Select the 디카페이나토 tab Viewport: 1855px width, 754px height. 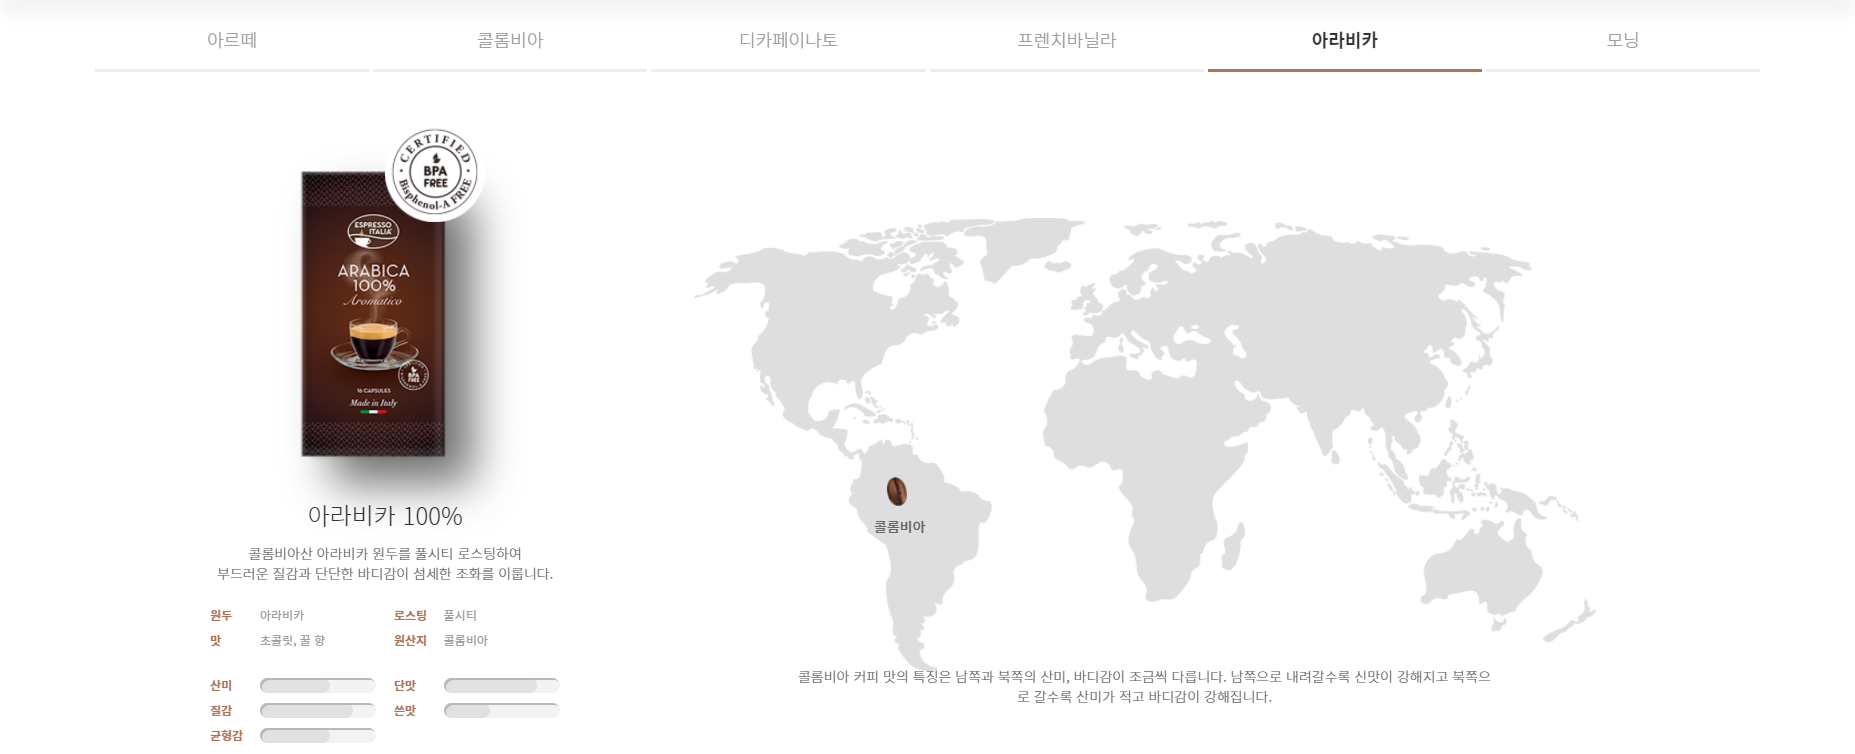[788, 40]
